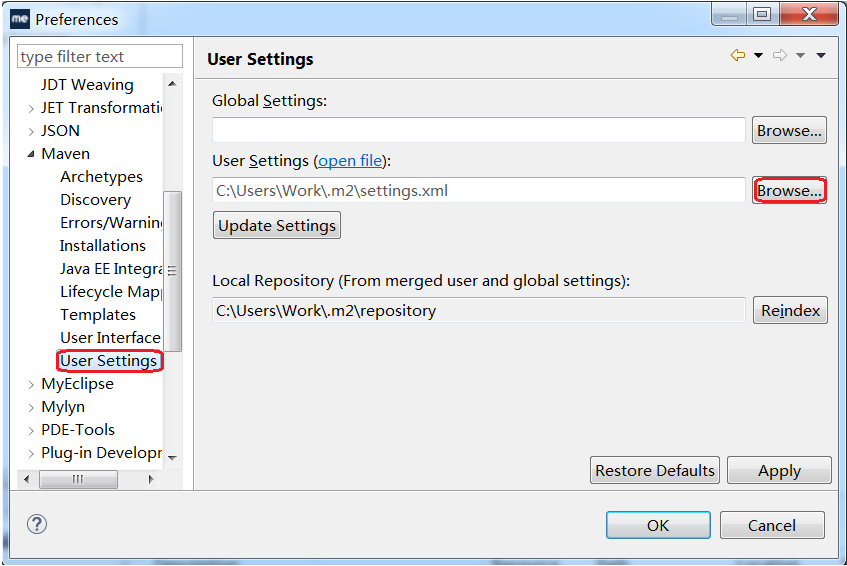Browse for the User Settings file
Screen dimensions: 847x566
(x=789, y=190)
